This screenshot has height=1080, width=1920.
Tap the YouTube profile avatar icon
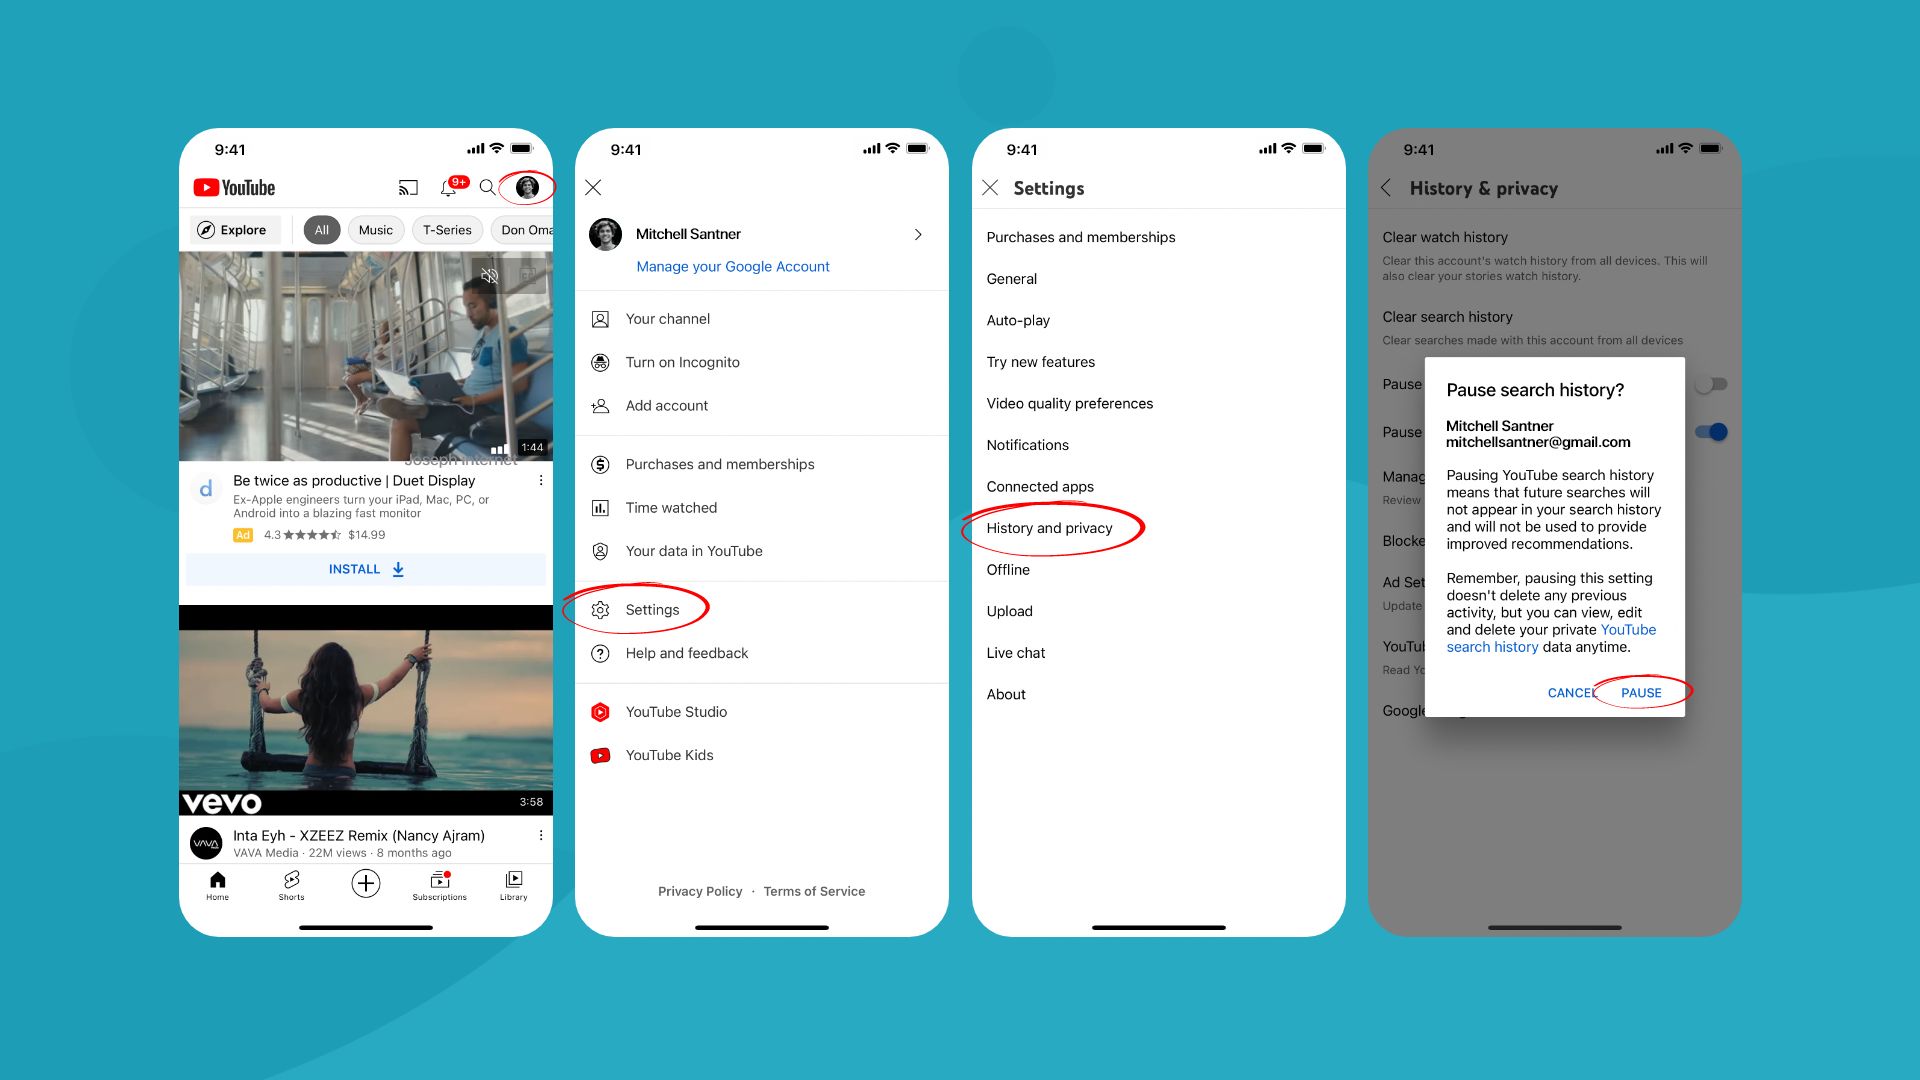(x=524, y=187)
